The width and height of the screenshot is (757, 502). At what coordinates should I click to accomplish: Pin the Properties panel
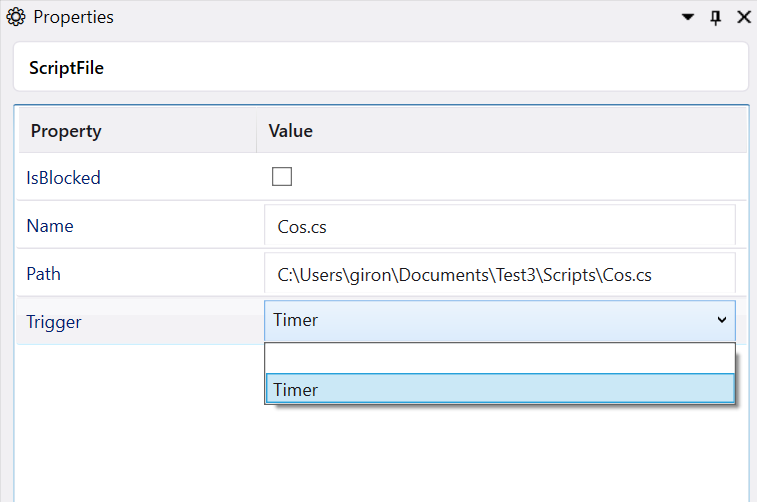(715, 17)
